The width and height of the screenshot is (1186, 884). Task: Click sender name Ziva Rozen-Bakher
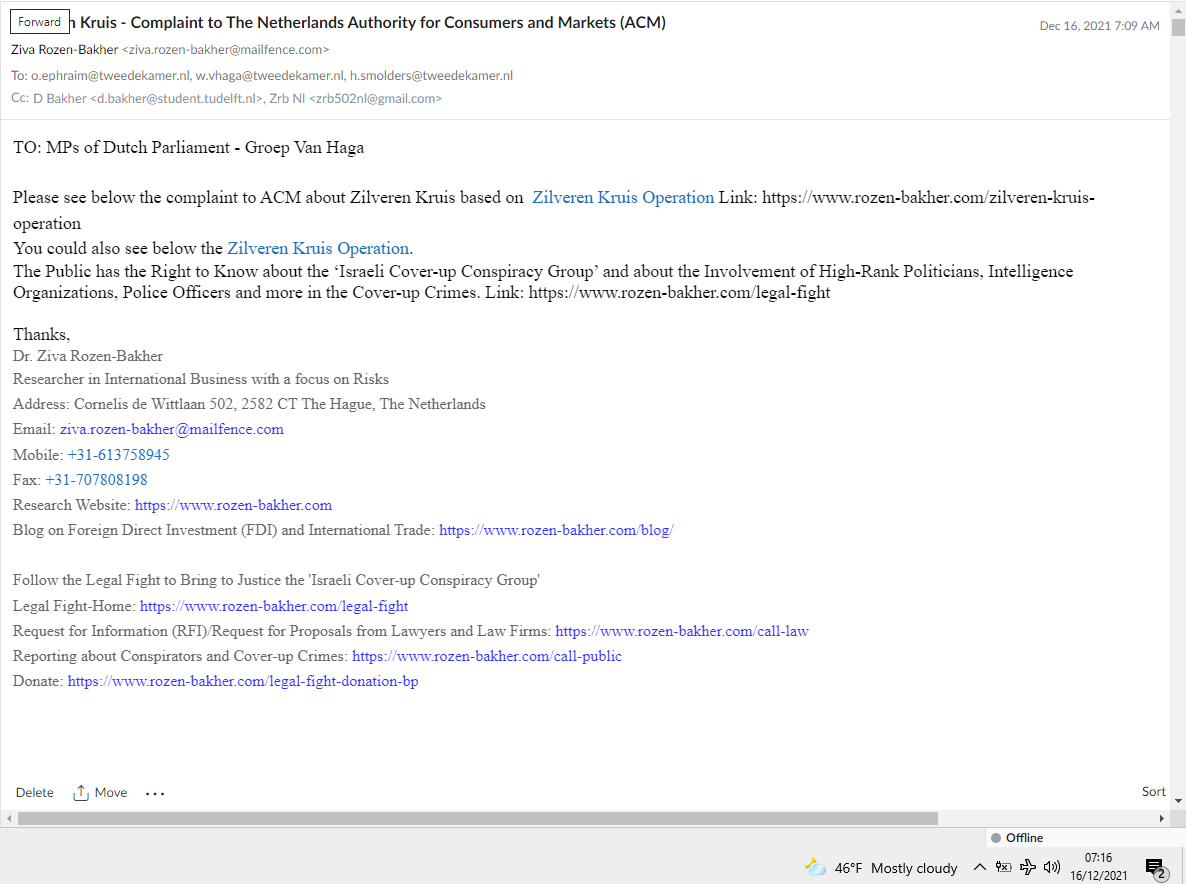pyautogui.click(x=64, y=49)
